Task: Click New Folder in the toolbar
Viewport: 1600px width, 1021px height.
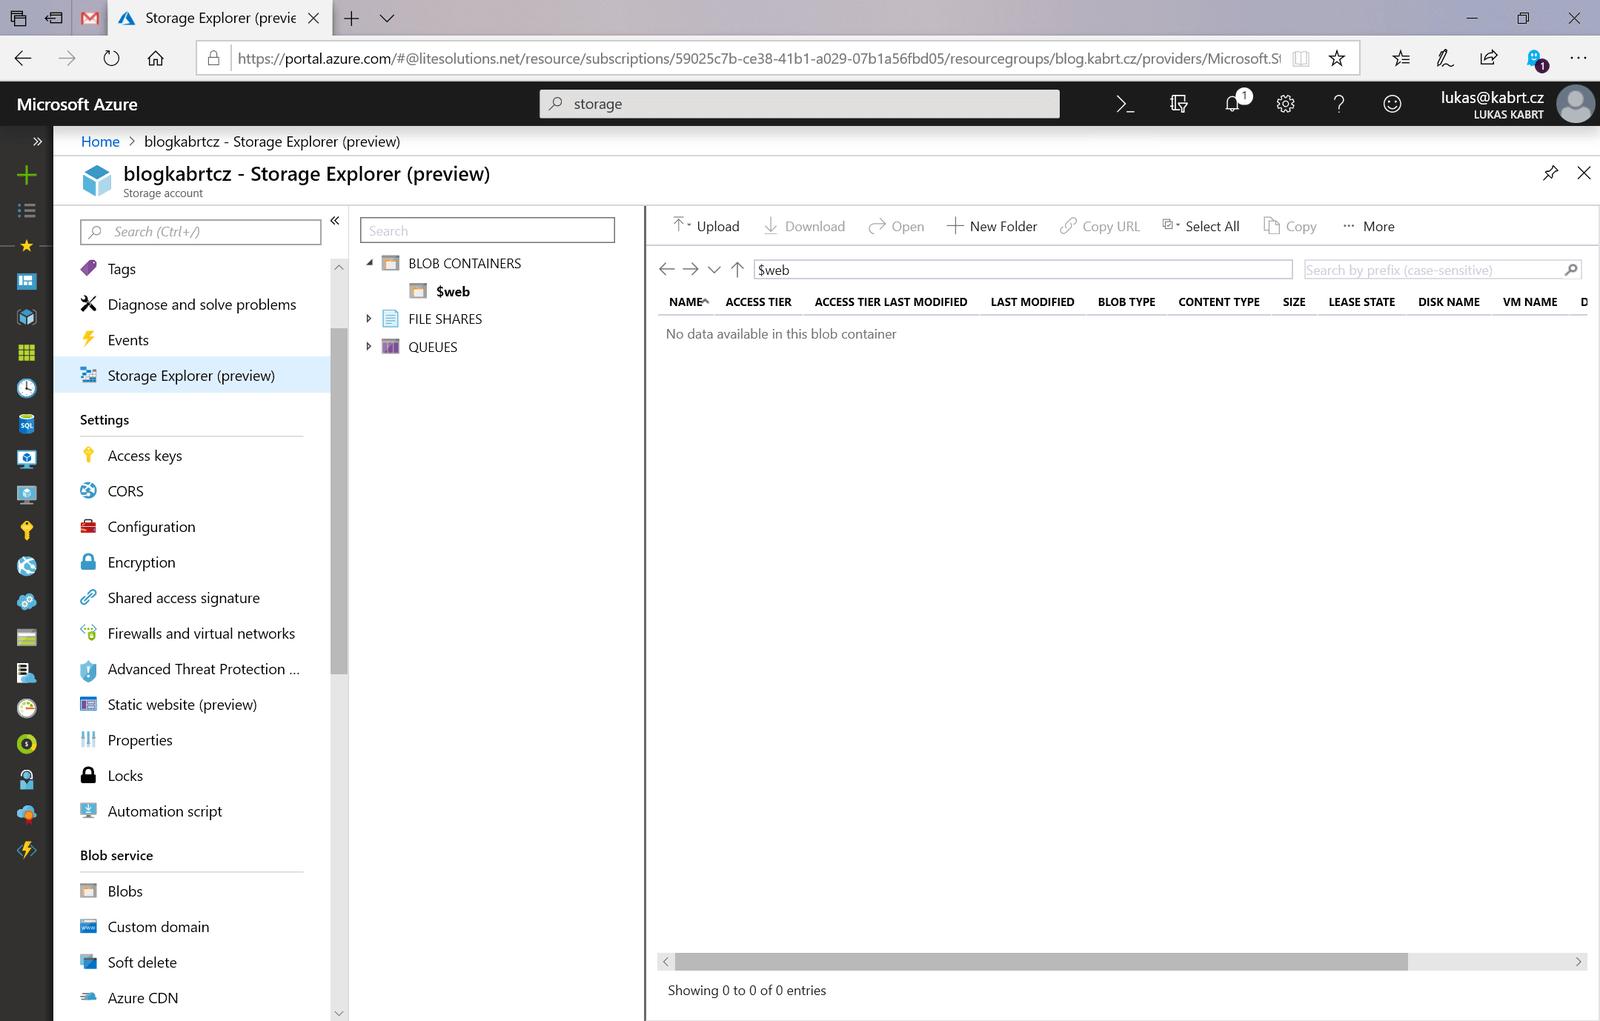Action: pyautogui.click(x=992, y=226)
